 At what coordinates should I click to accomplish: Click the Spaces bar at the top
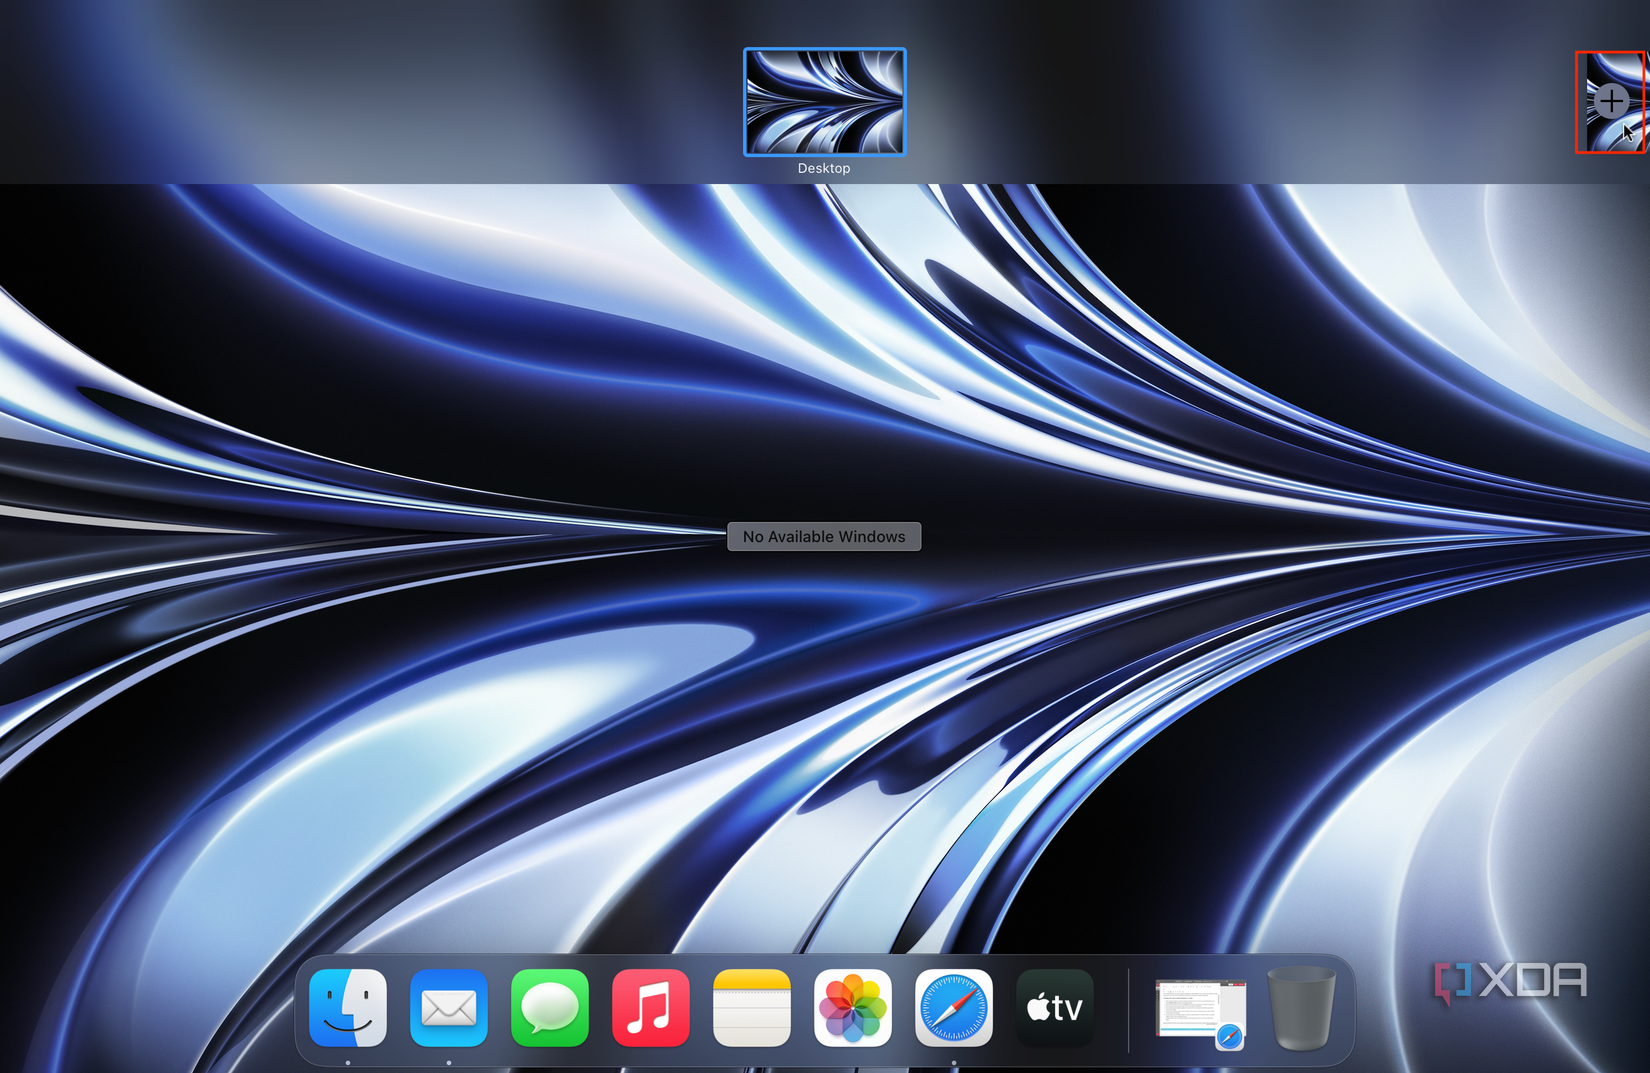pyautogui.click(x=400, y=90)
